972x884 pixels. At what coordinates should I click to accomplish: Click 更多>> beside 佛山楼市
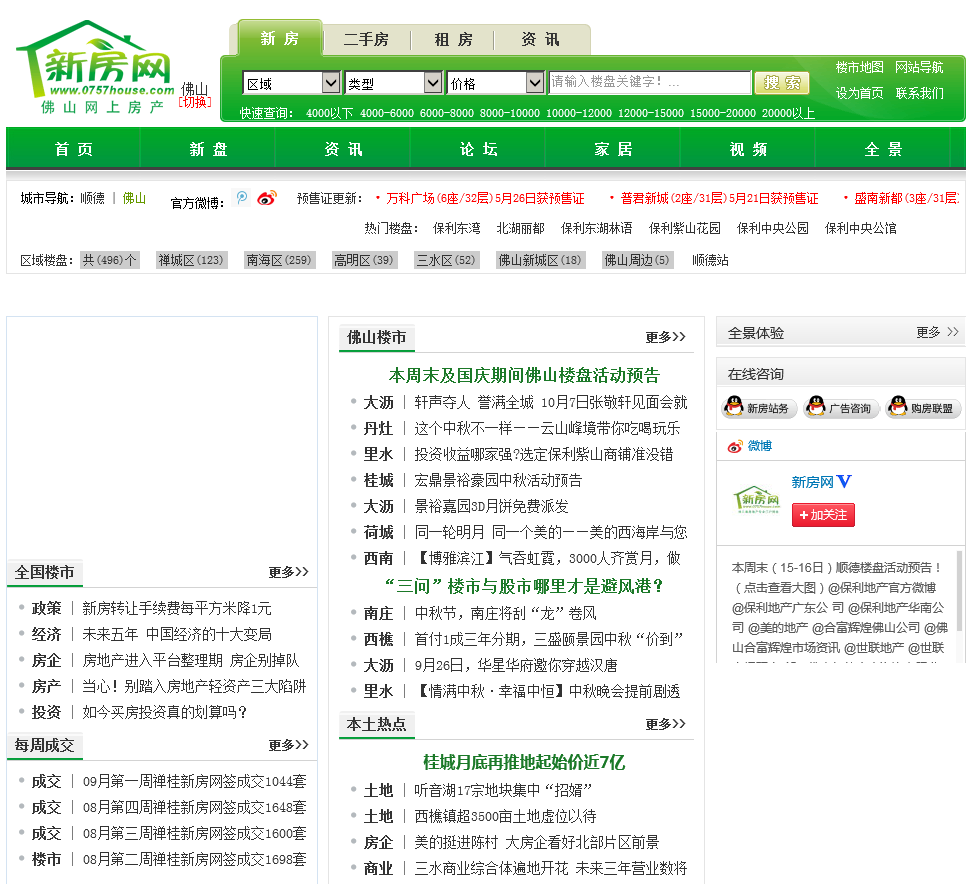click(x=665, y=337)
